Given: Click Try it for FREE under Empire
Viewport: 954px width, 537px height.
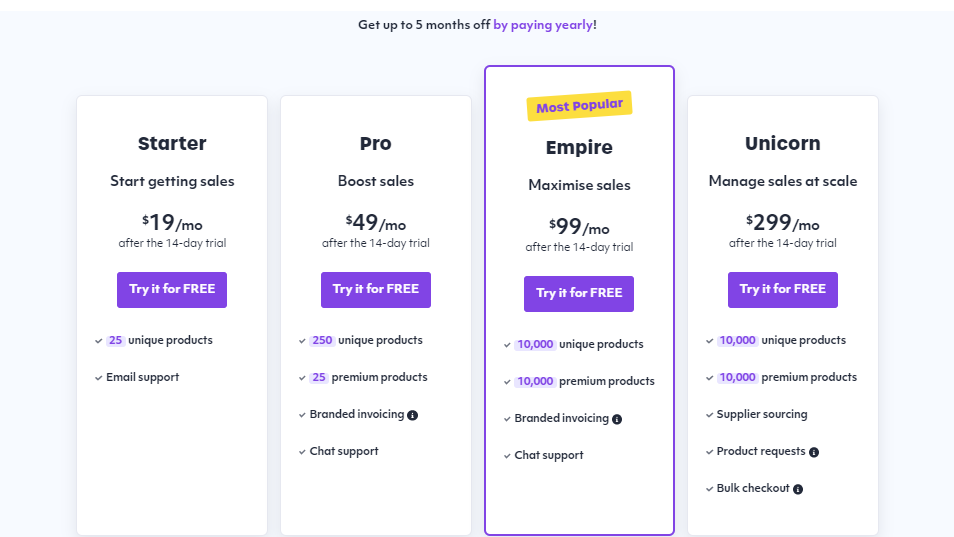Looking at the screenshot, I should pyautogui.click(x=579, y=294).
